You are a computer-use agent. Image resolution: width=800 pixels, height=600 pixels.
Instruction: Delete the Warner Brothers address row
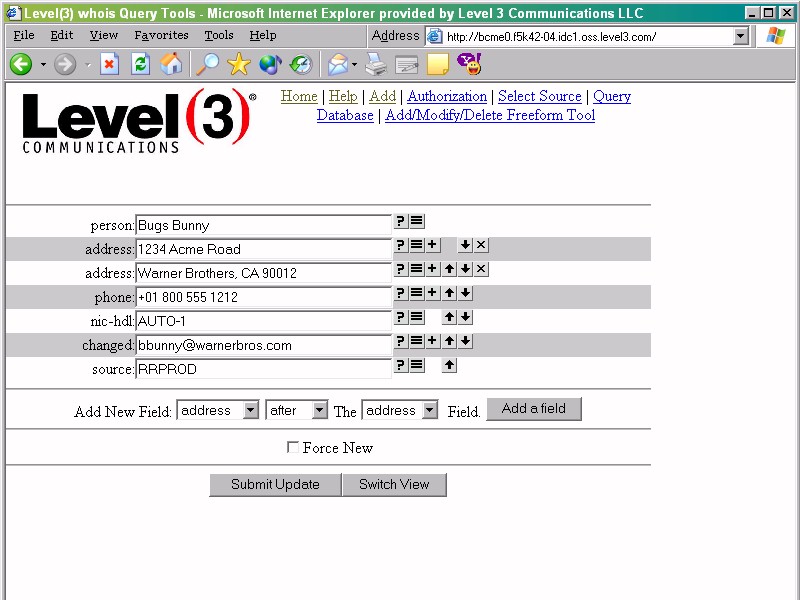click(481, 269)
